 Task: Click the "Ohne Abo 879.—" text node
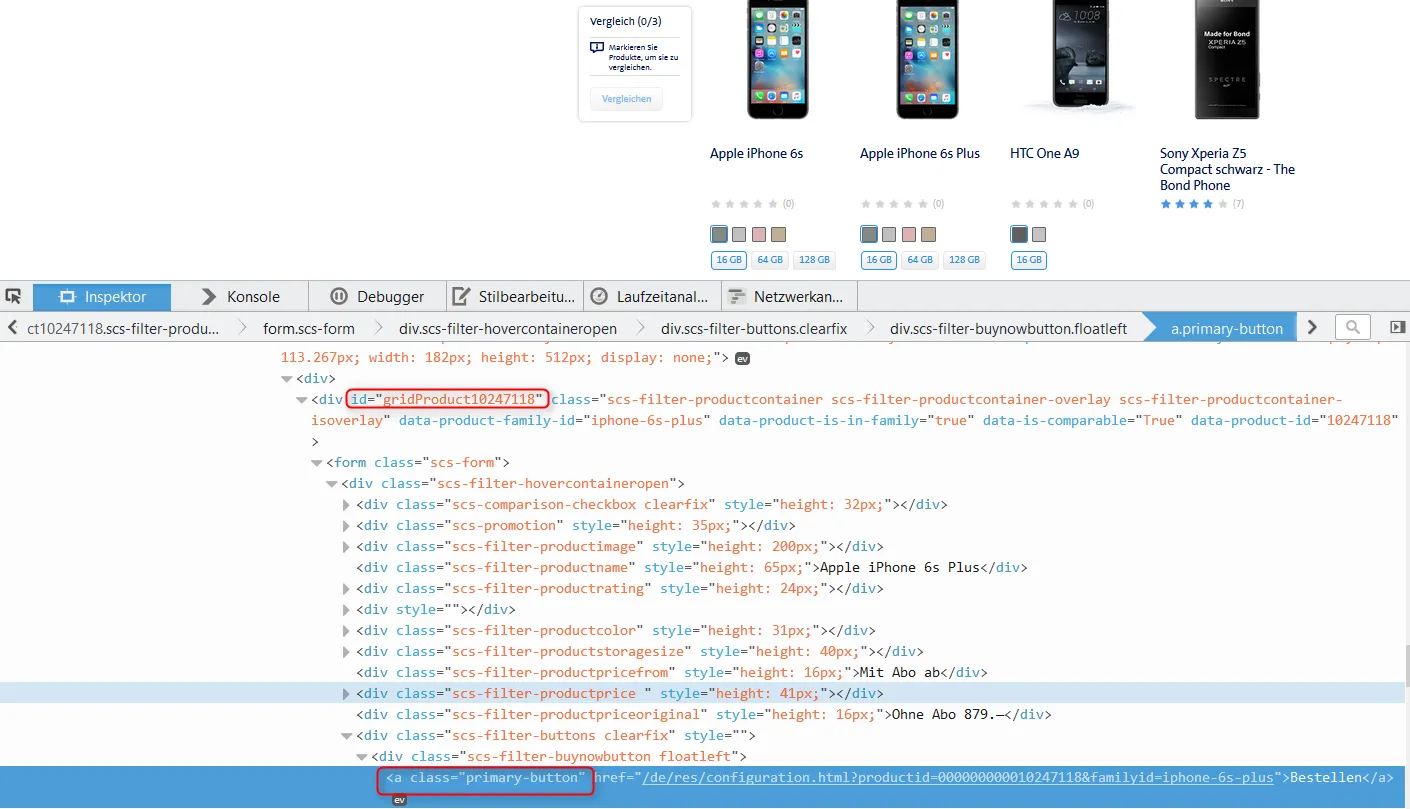click(x=948, y=715)
